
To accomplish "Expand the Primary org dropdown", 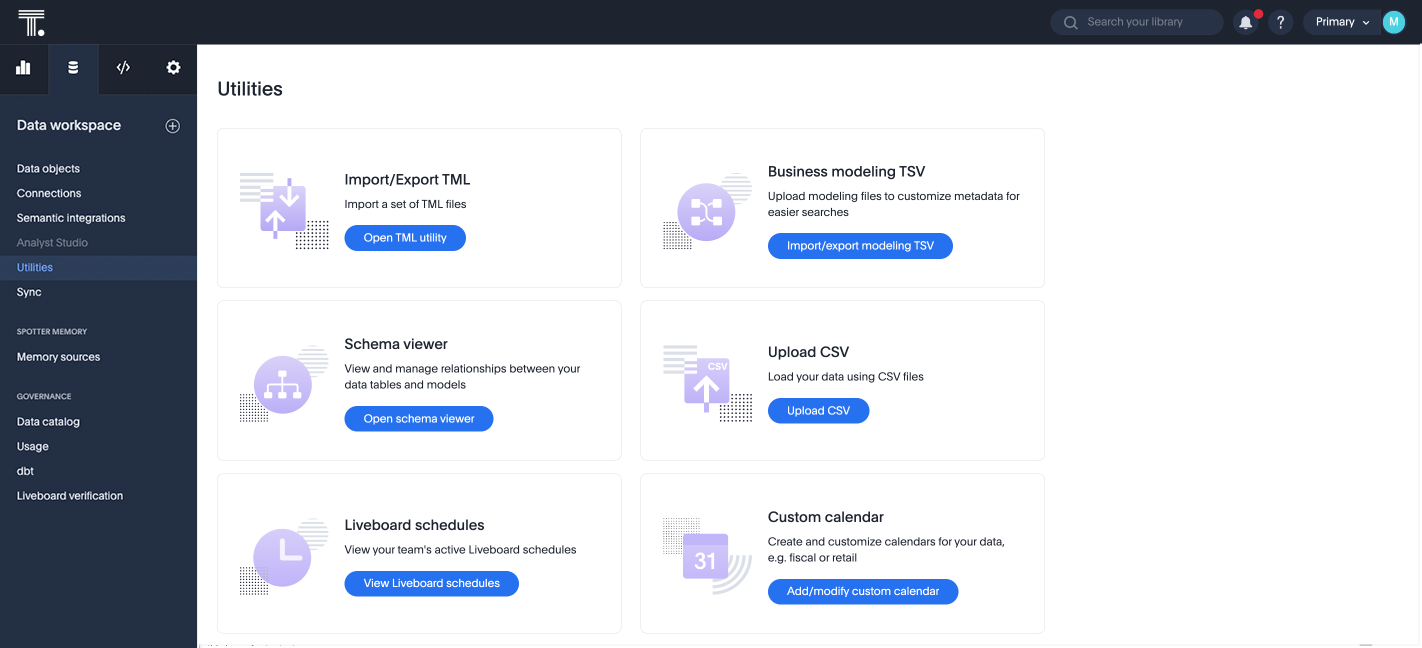I will point(1342,22).
